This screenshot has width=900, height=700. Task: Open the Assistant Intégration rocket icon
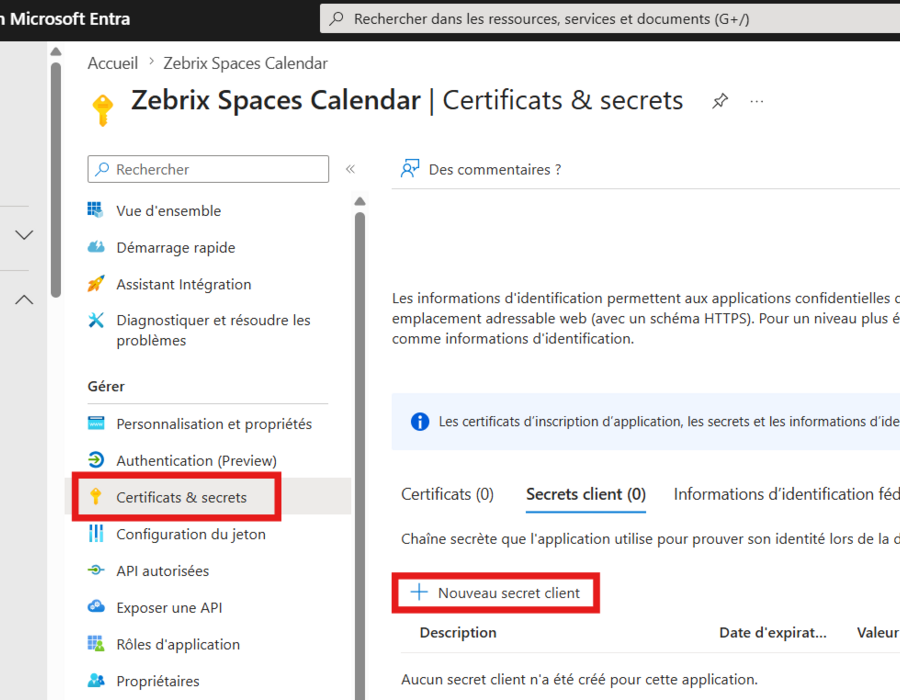[x=95, y=283]
